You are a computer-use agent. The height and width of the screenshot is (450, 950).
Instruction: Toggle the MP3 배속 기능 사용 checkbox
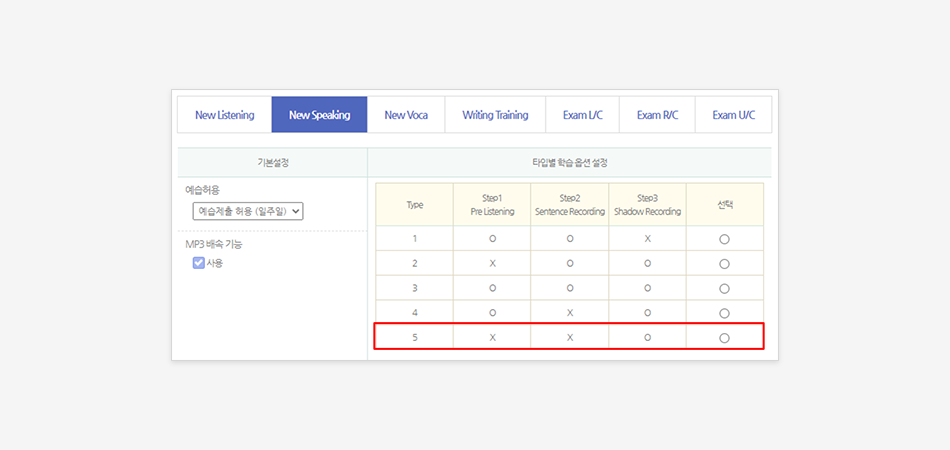(199, 263)
